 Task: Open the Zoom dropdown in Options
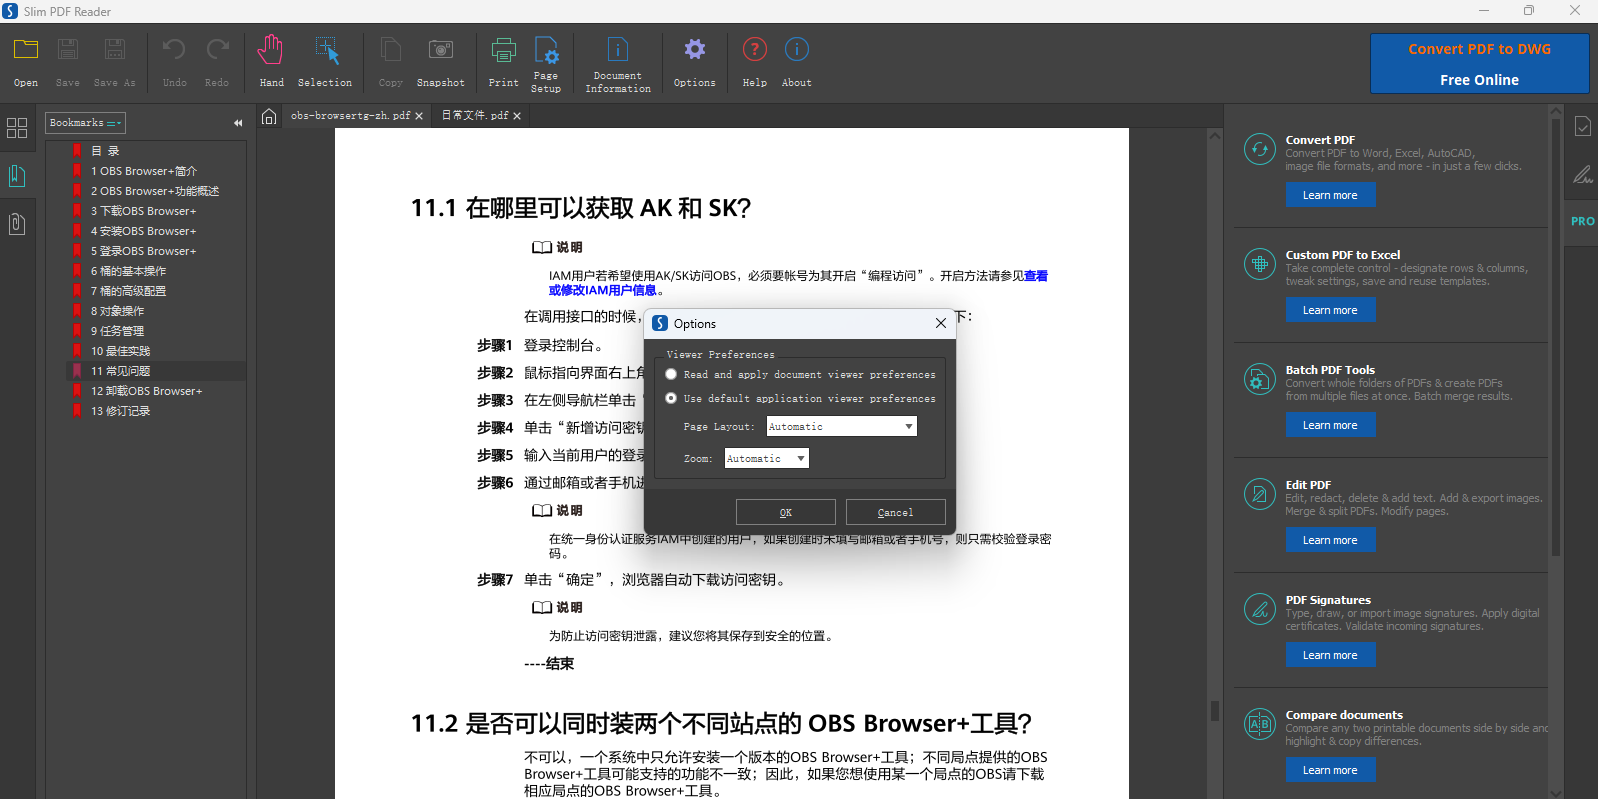point(766,459)
